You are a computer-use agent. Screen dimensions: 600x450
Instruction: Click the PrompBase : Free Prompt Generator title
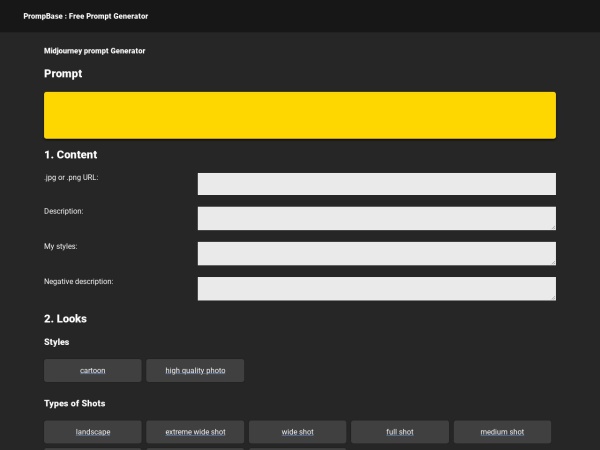86,16
